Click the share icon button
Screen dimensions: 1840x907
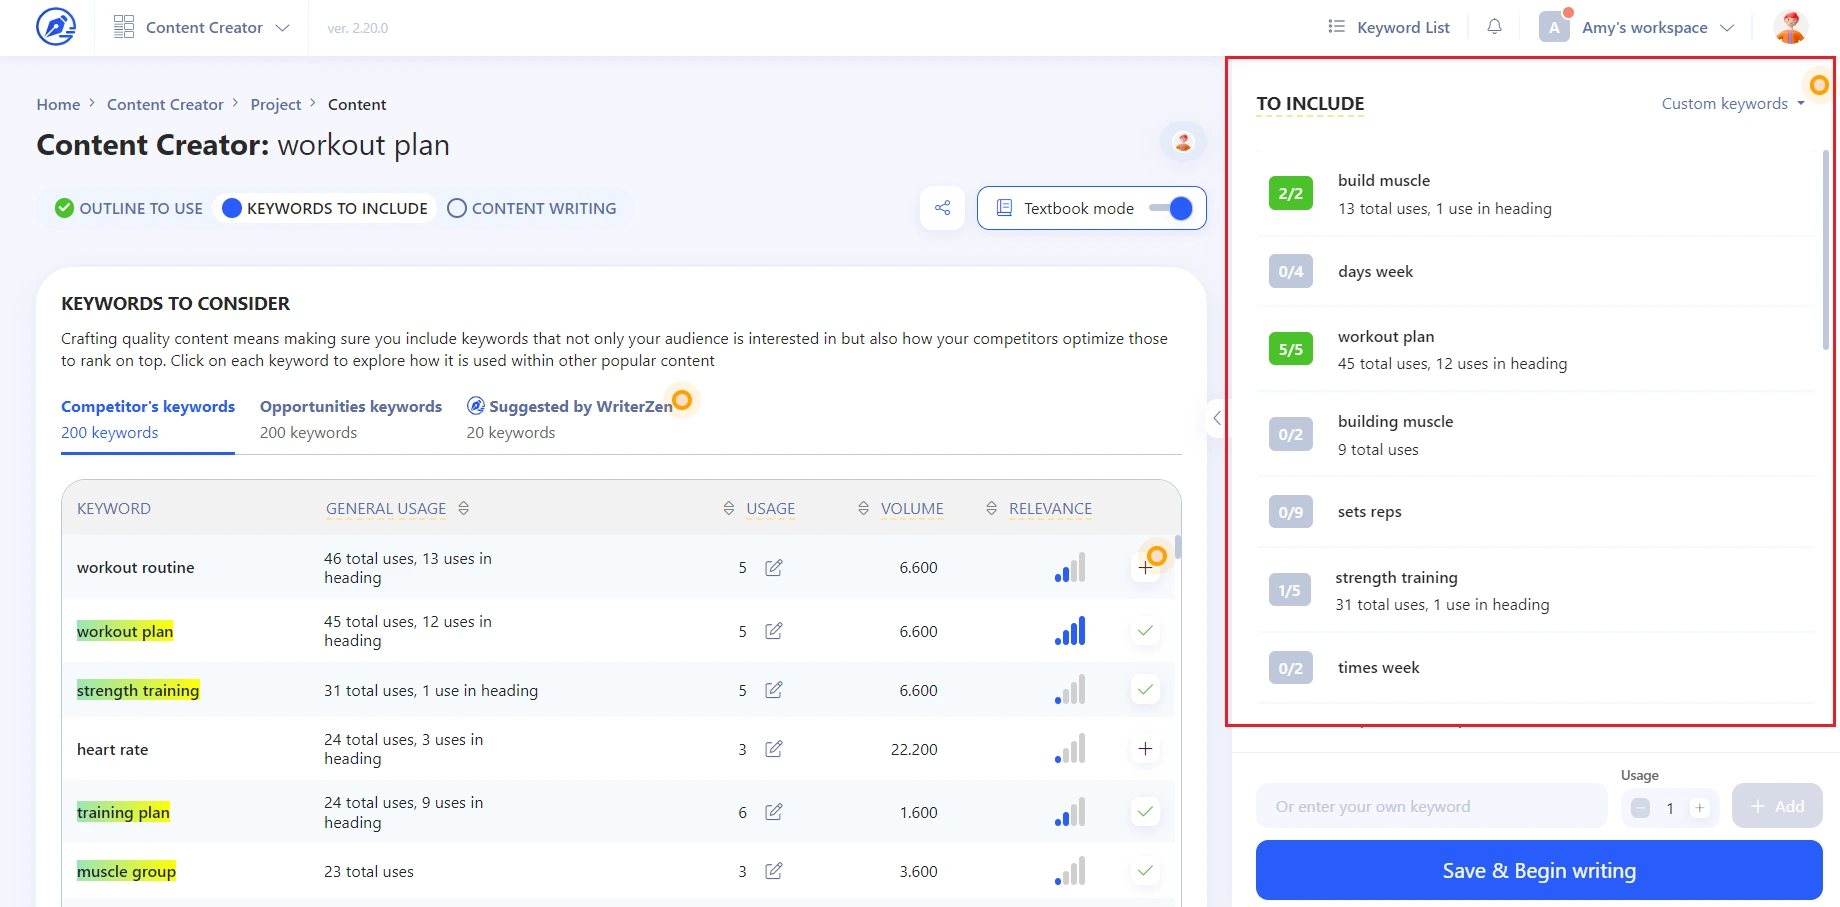pyautogui.click(x=942, y=208)
